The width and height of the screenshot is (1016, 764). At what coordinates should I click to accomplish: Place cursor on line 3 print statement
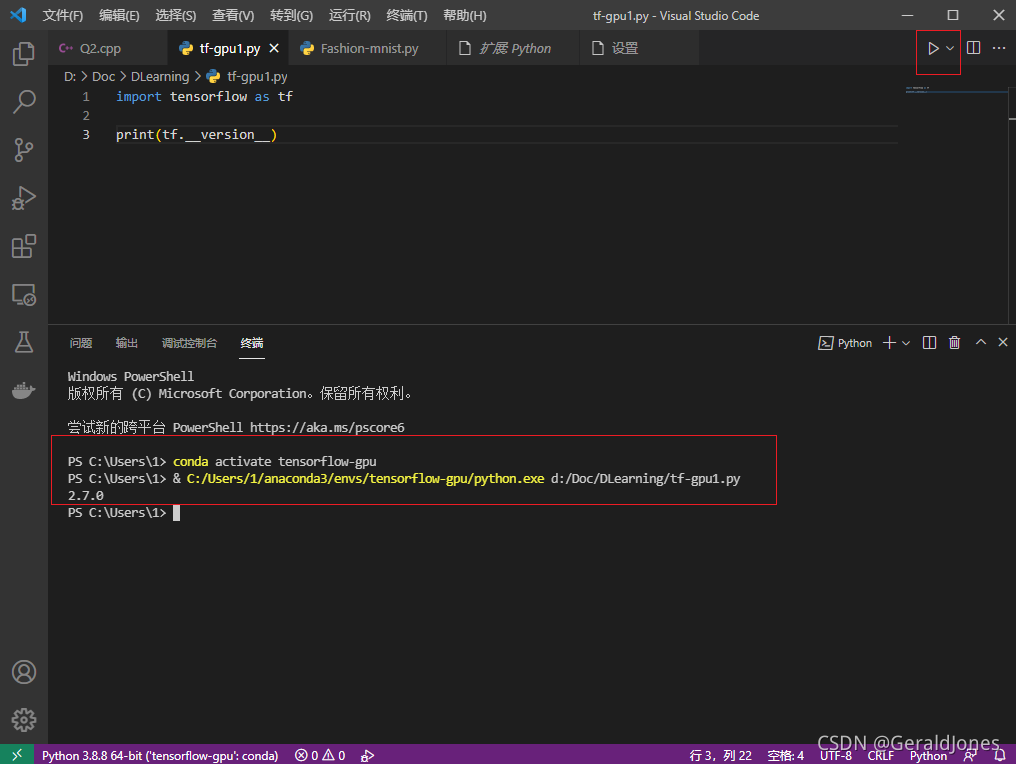click(x=196, y=135)
